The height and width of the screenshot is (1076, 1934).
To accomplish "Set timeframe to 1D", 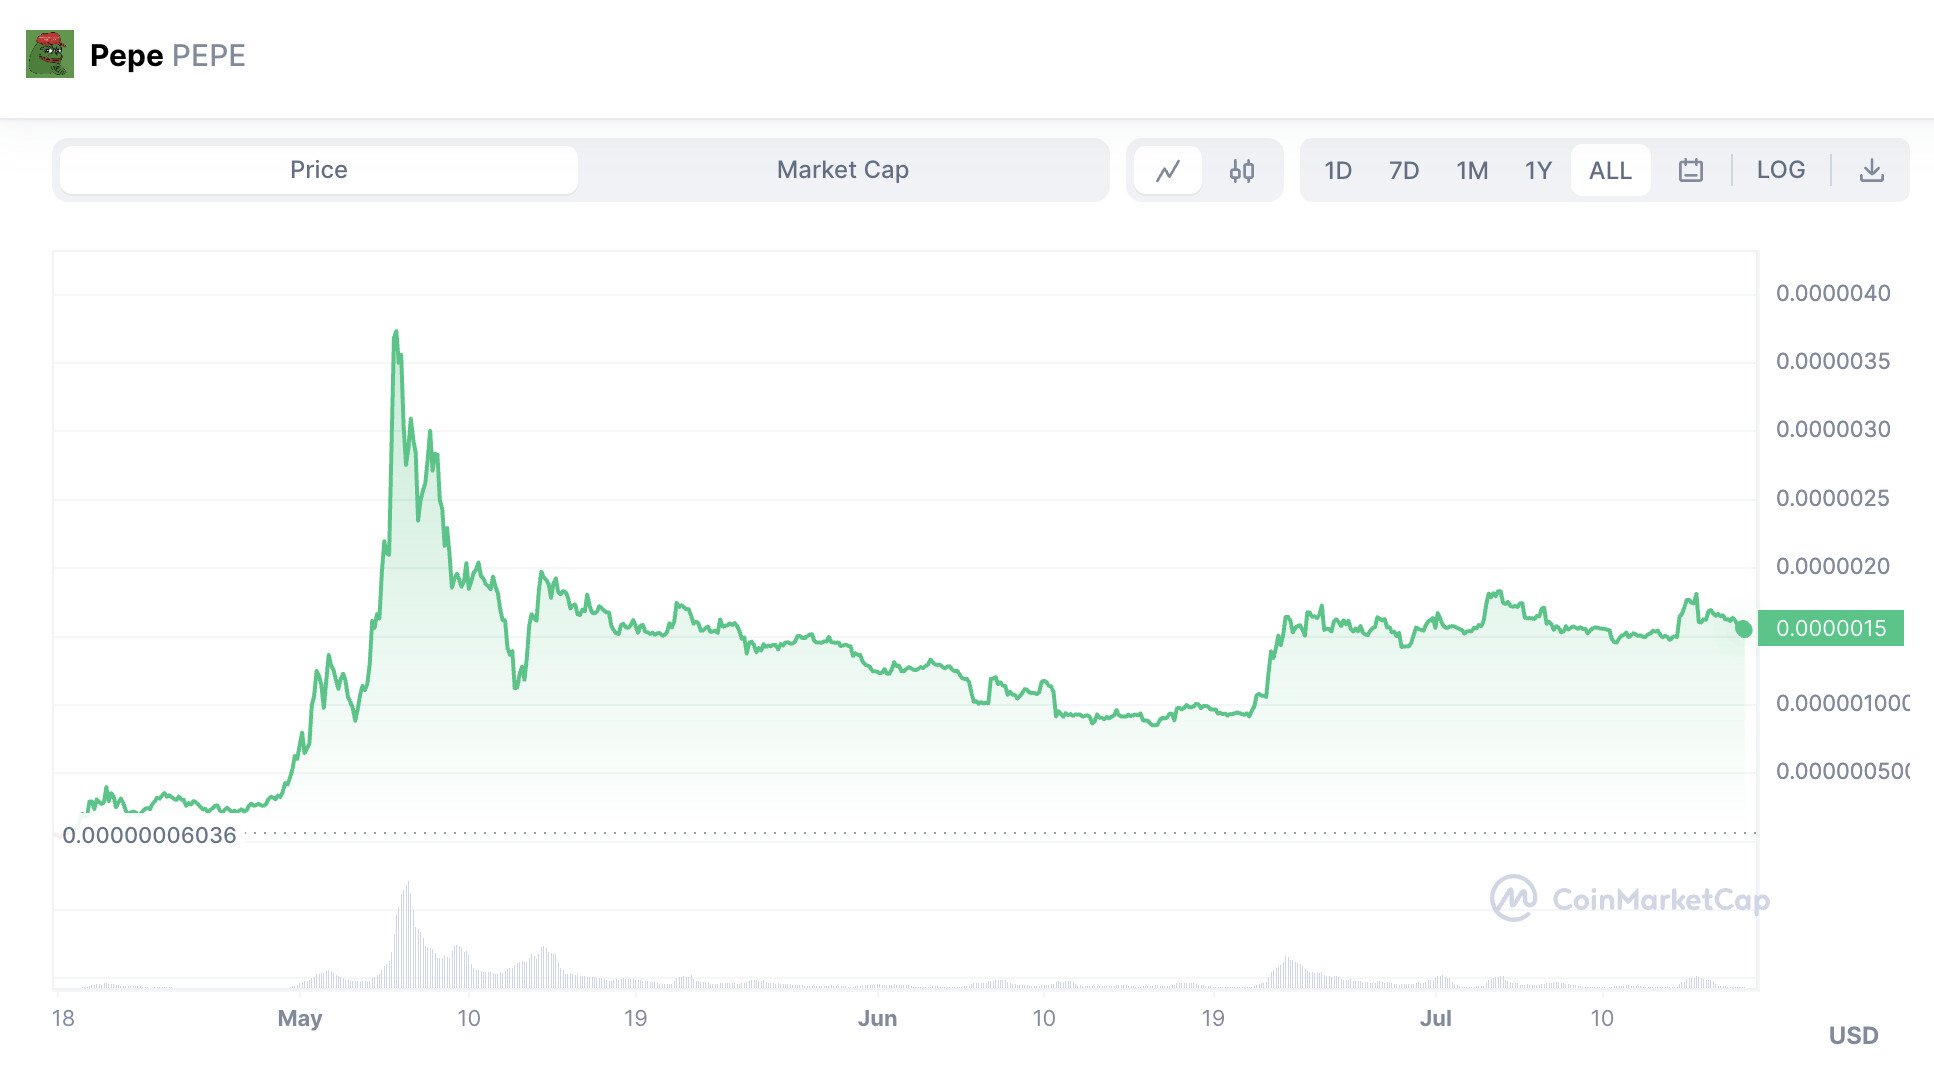I will click(x=1338, y=171).
